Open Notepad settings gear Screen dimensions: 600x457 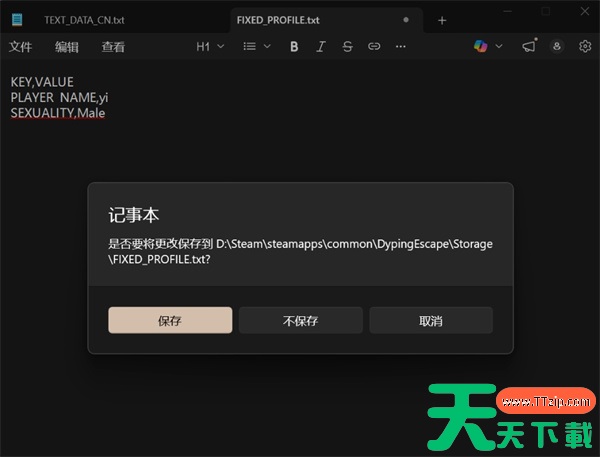[585, 46]
